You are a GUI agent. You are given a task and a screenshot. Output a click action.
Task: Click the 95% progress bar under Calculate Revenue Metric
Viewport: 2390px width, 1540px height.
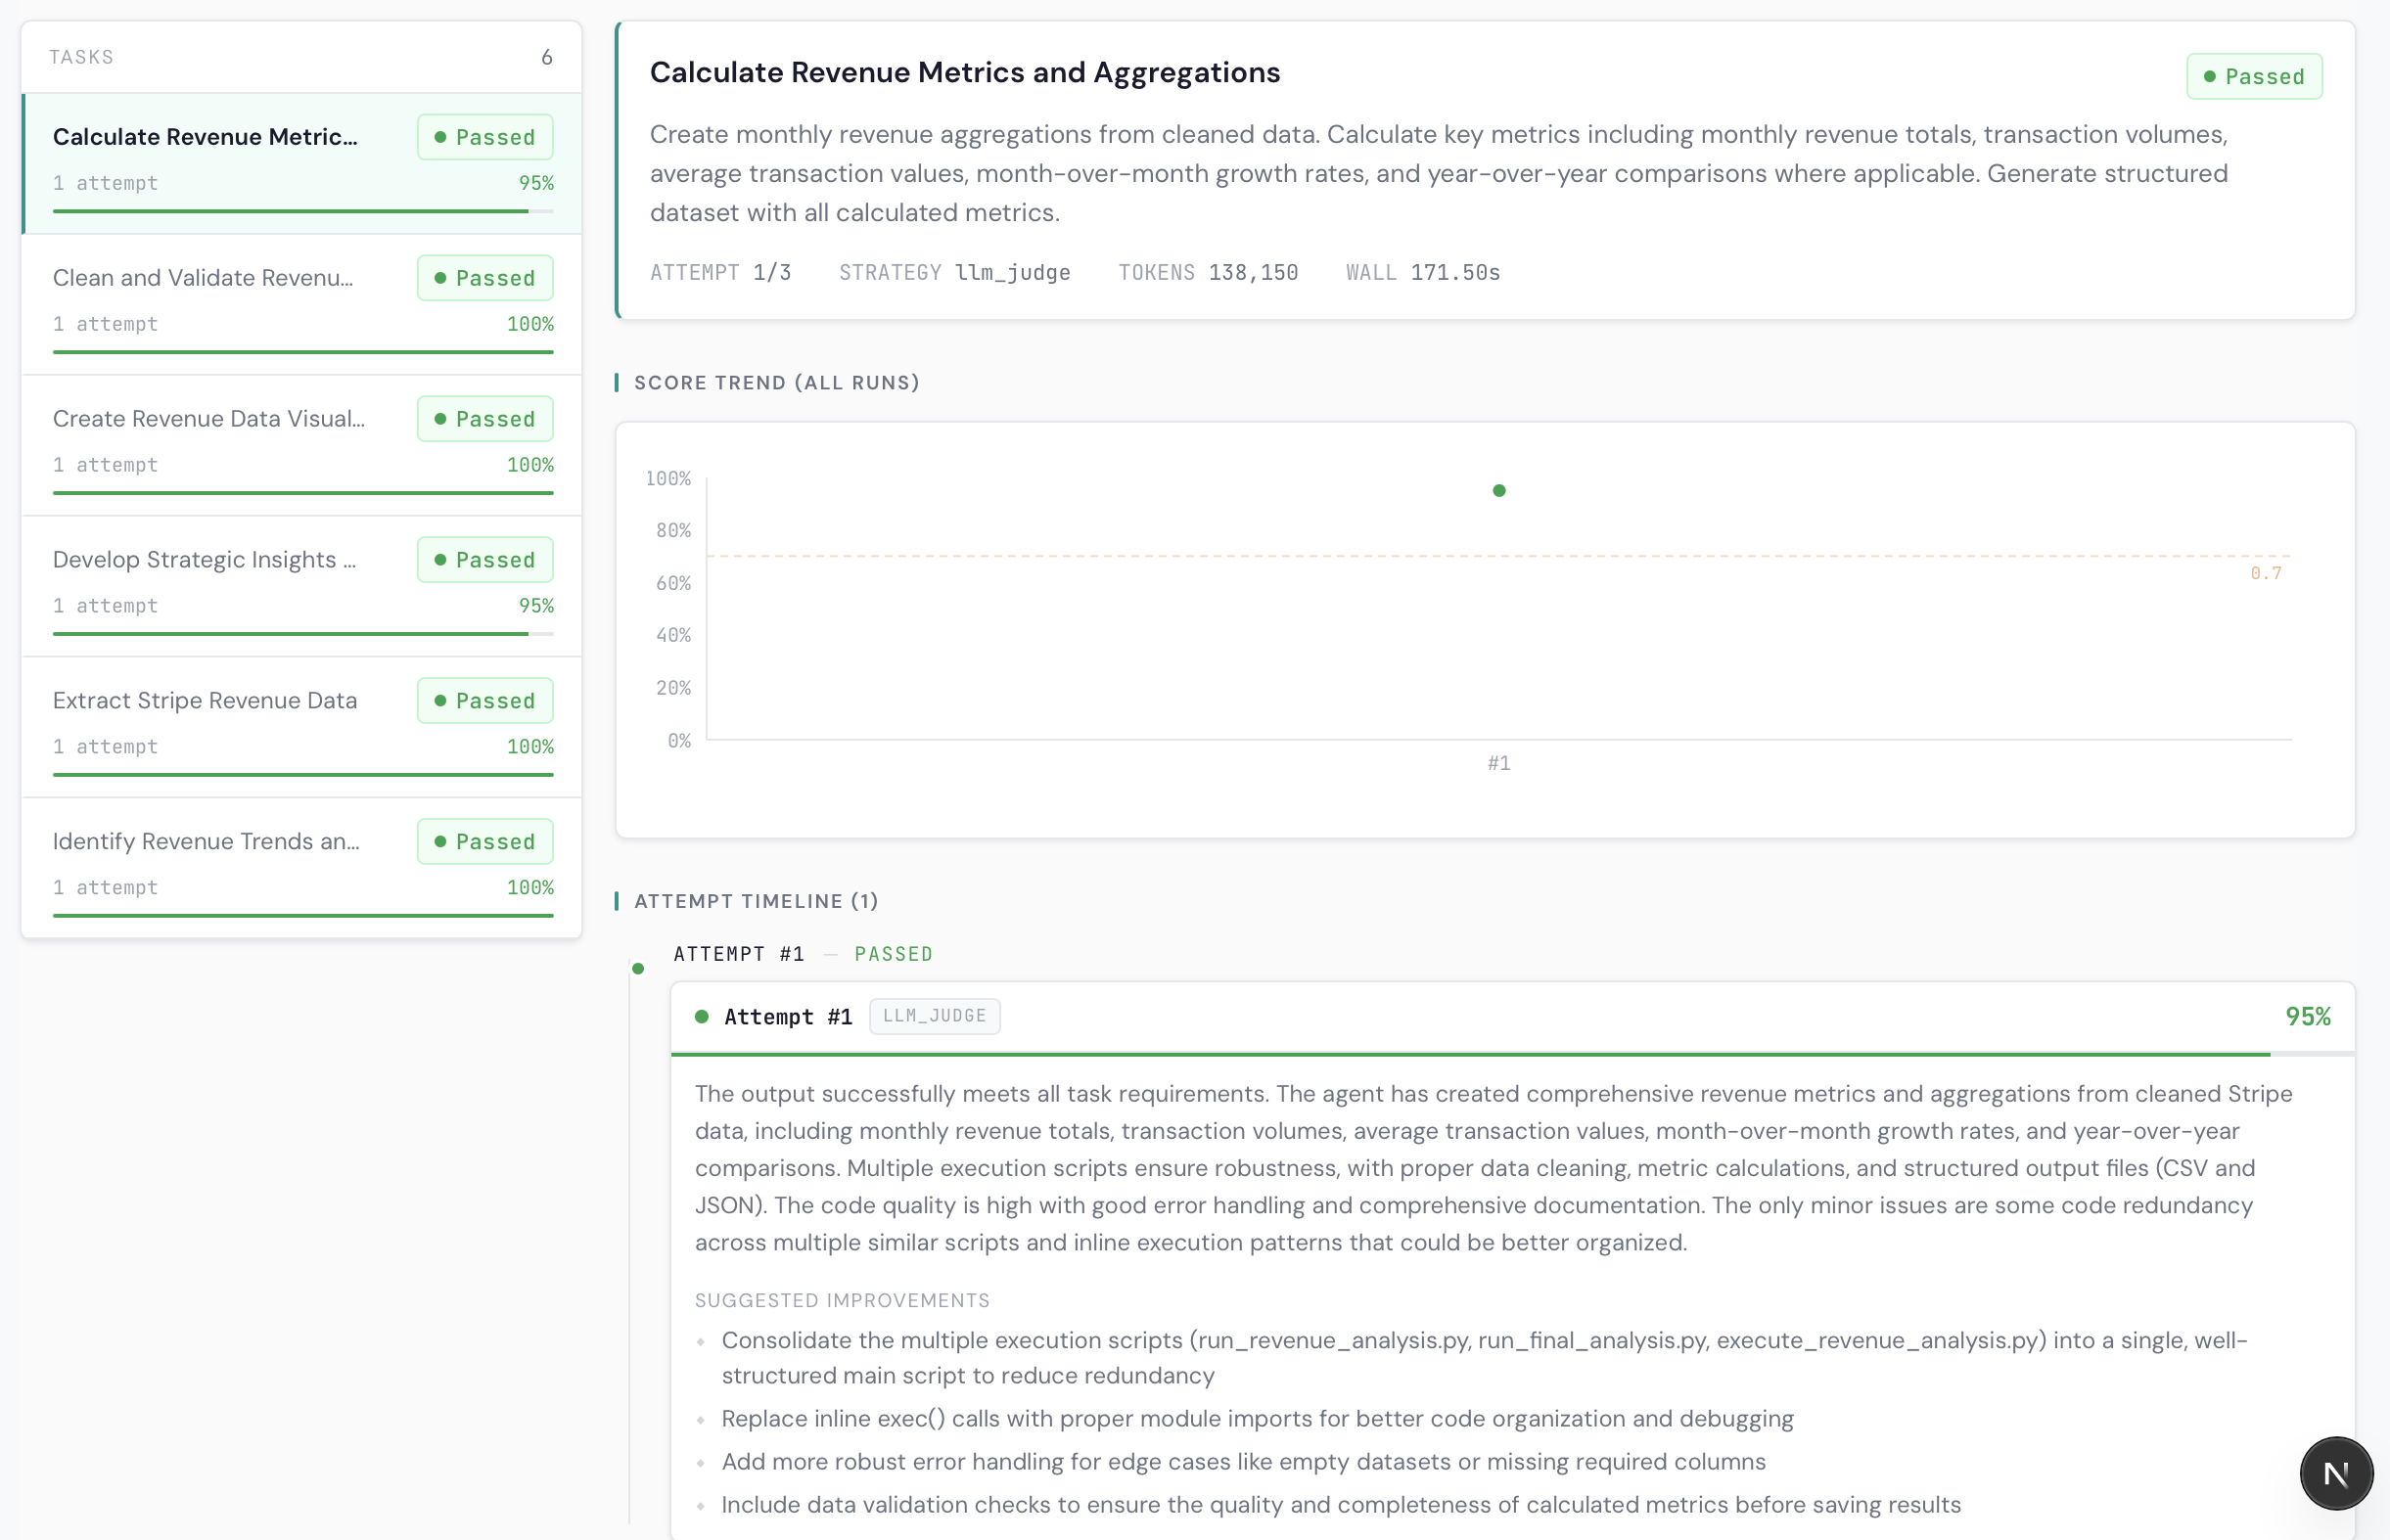(x=290, y=211)
